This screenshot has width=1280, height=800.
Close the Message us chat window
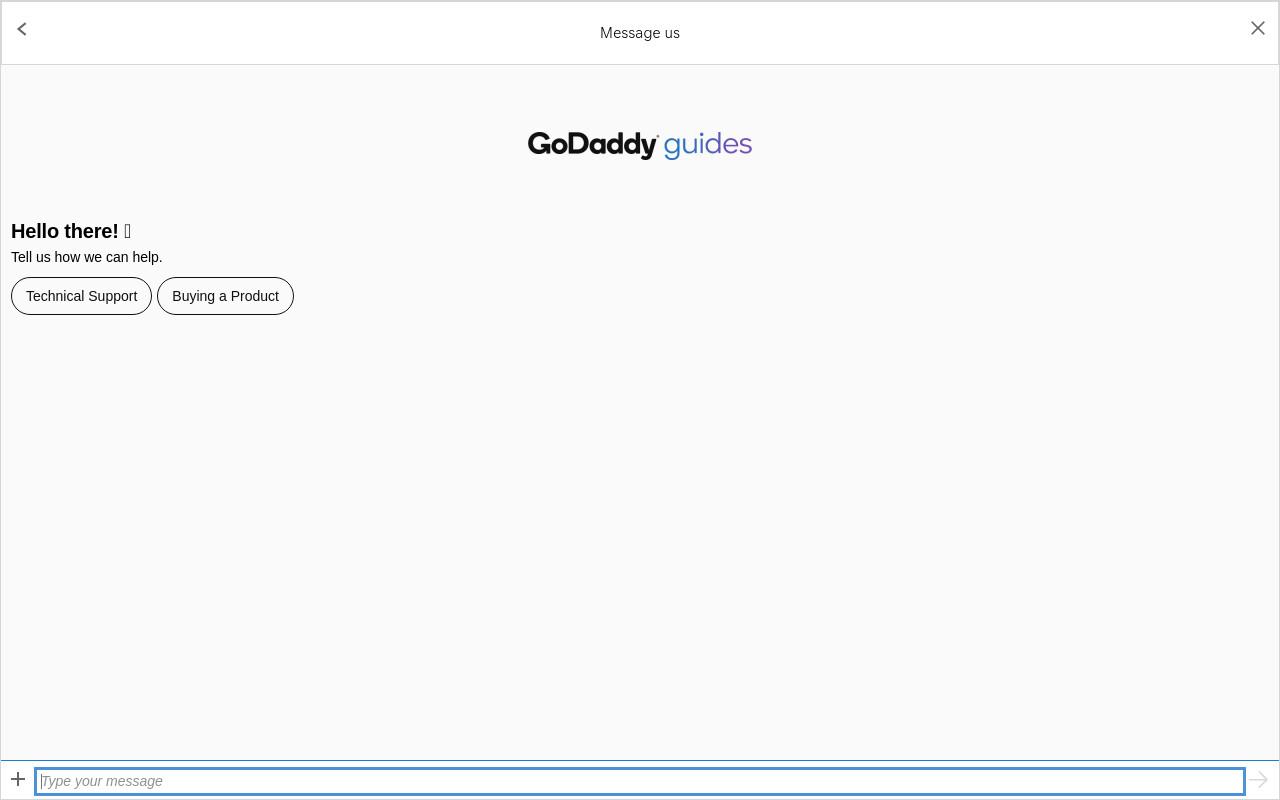click(x=1258, y=28)
